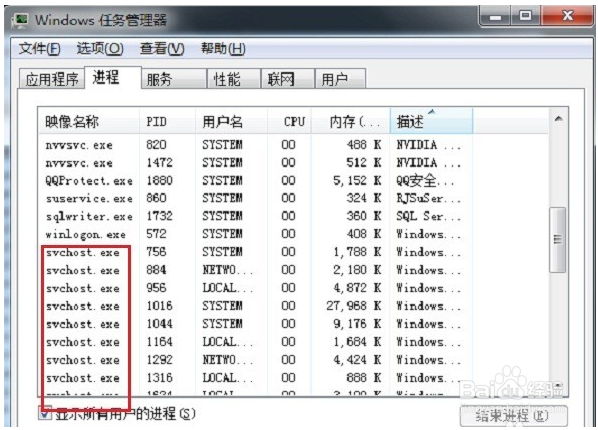Screen dimensions: 598x430
Task: Close the Task Manager window
Action: pos(567,16)
